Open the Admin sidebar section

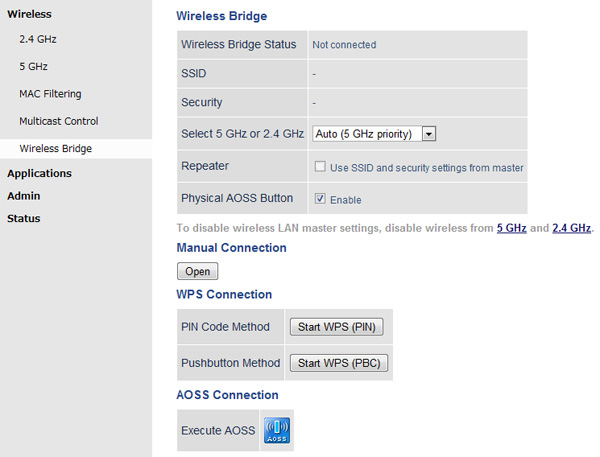pos(24,195)
